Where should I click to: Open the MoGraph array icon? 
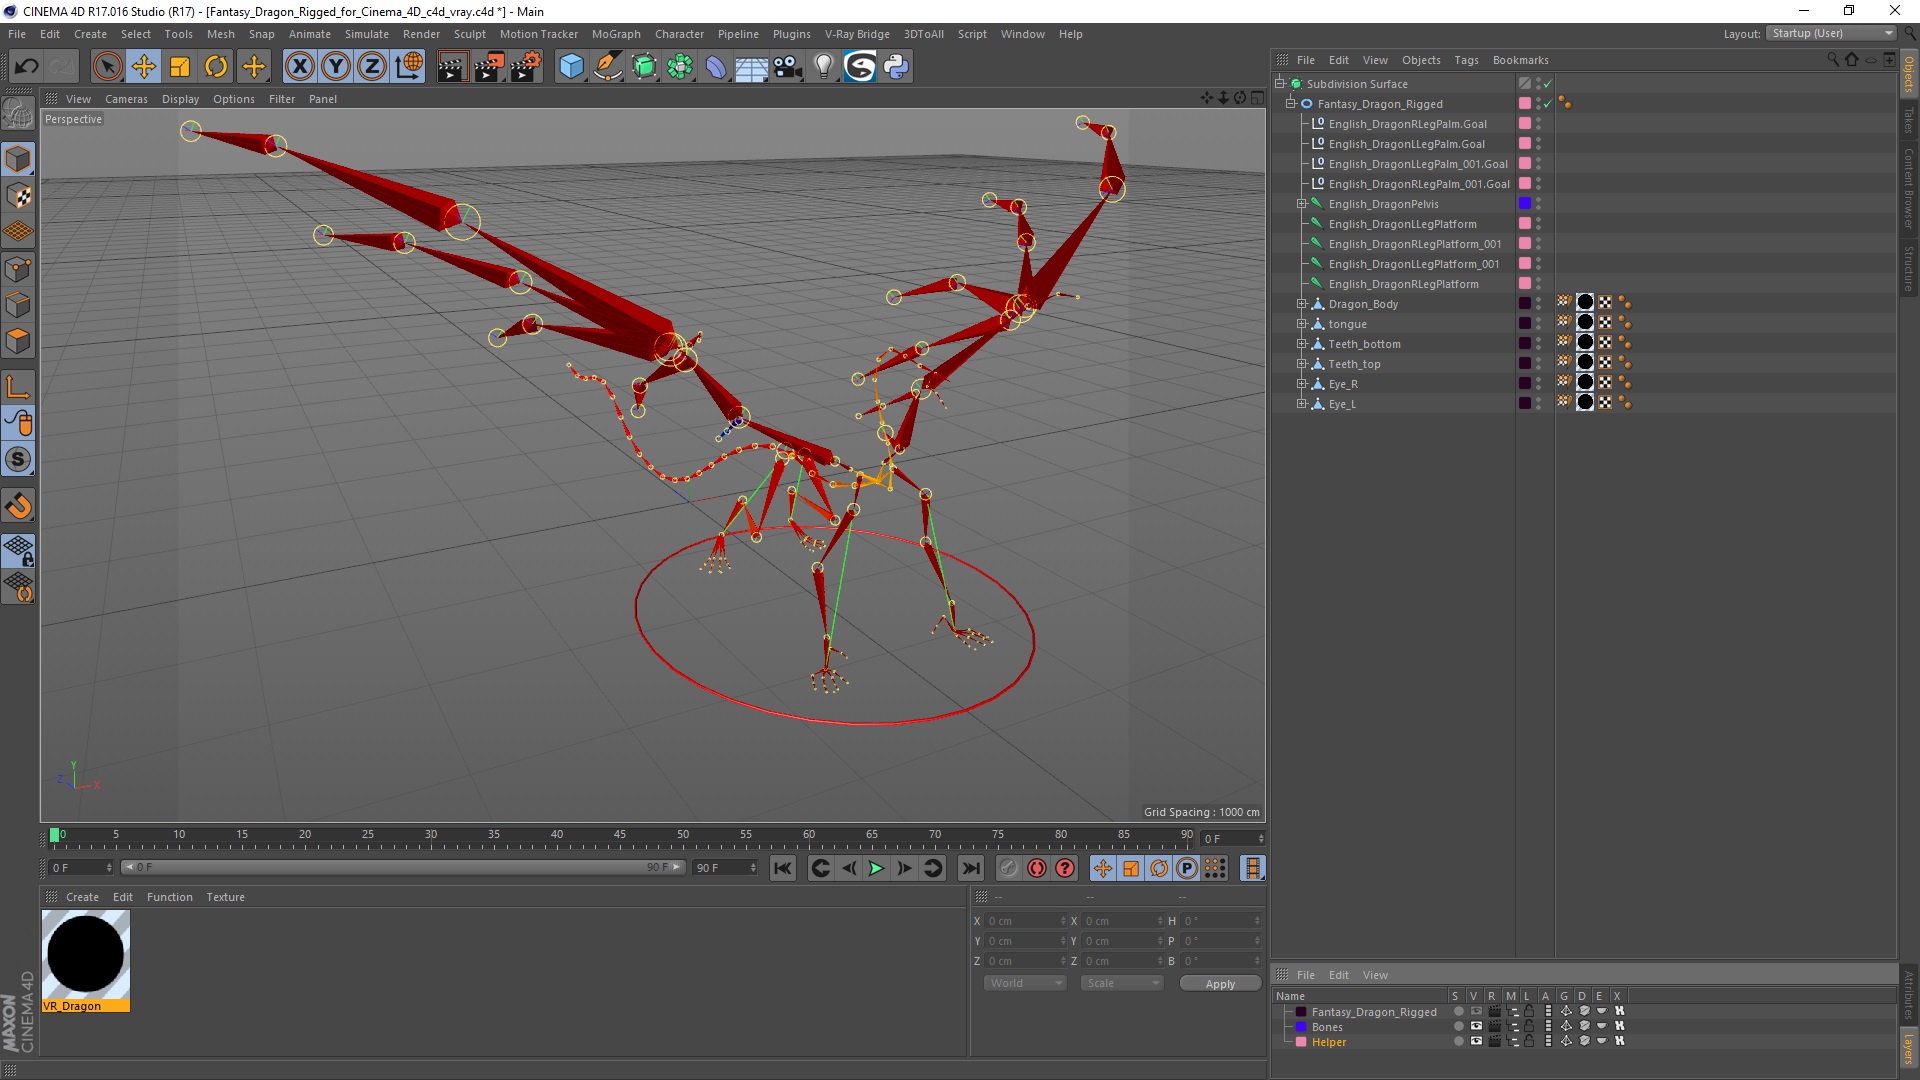click(x=680, y=67)
